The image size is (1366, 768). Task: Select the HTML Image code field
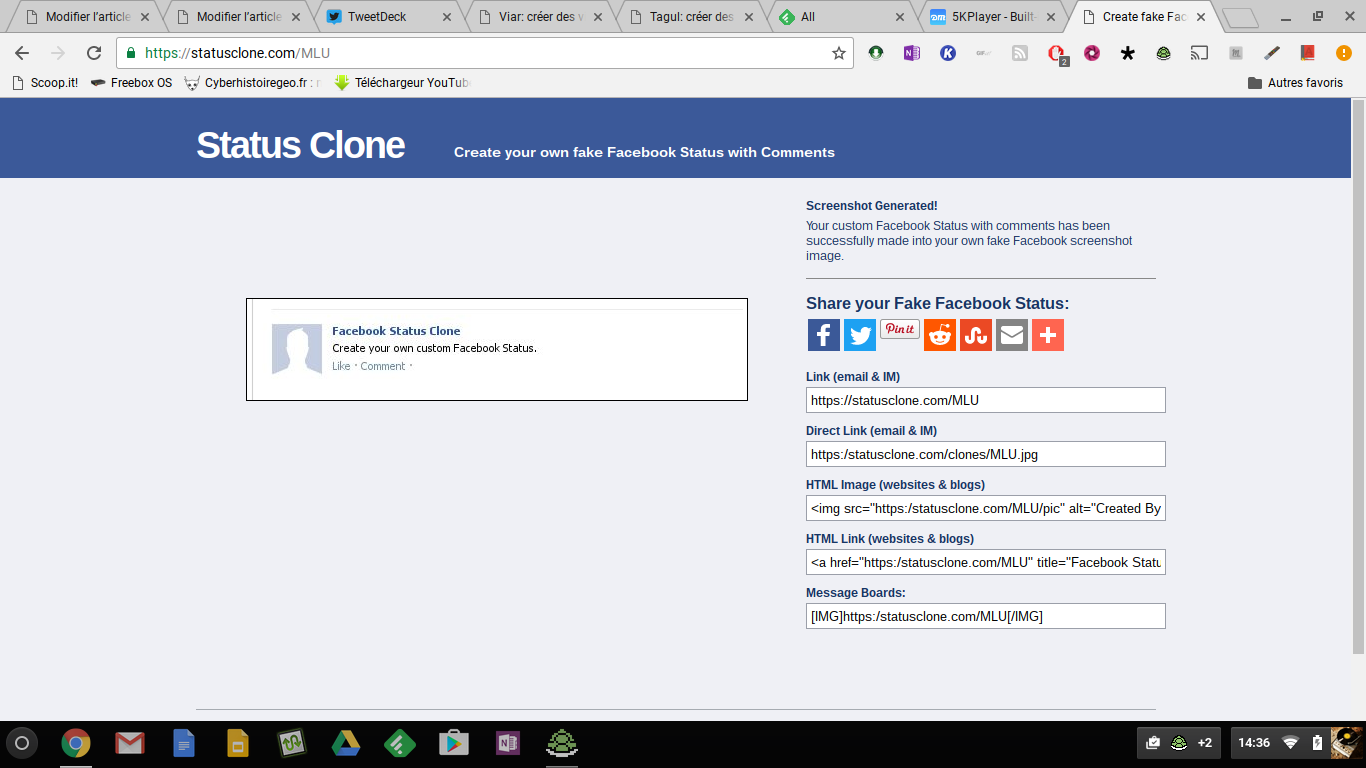[x=986, y=508]
